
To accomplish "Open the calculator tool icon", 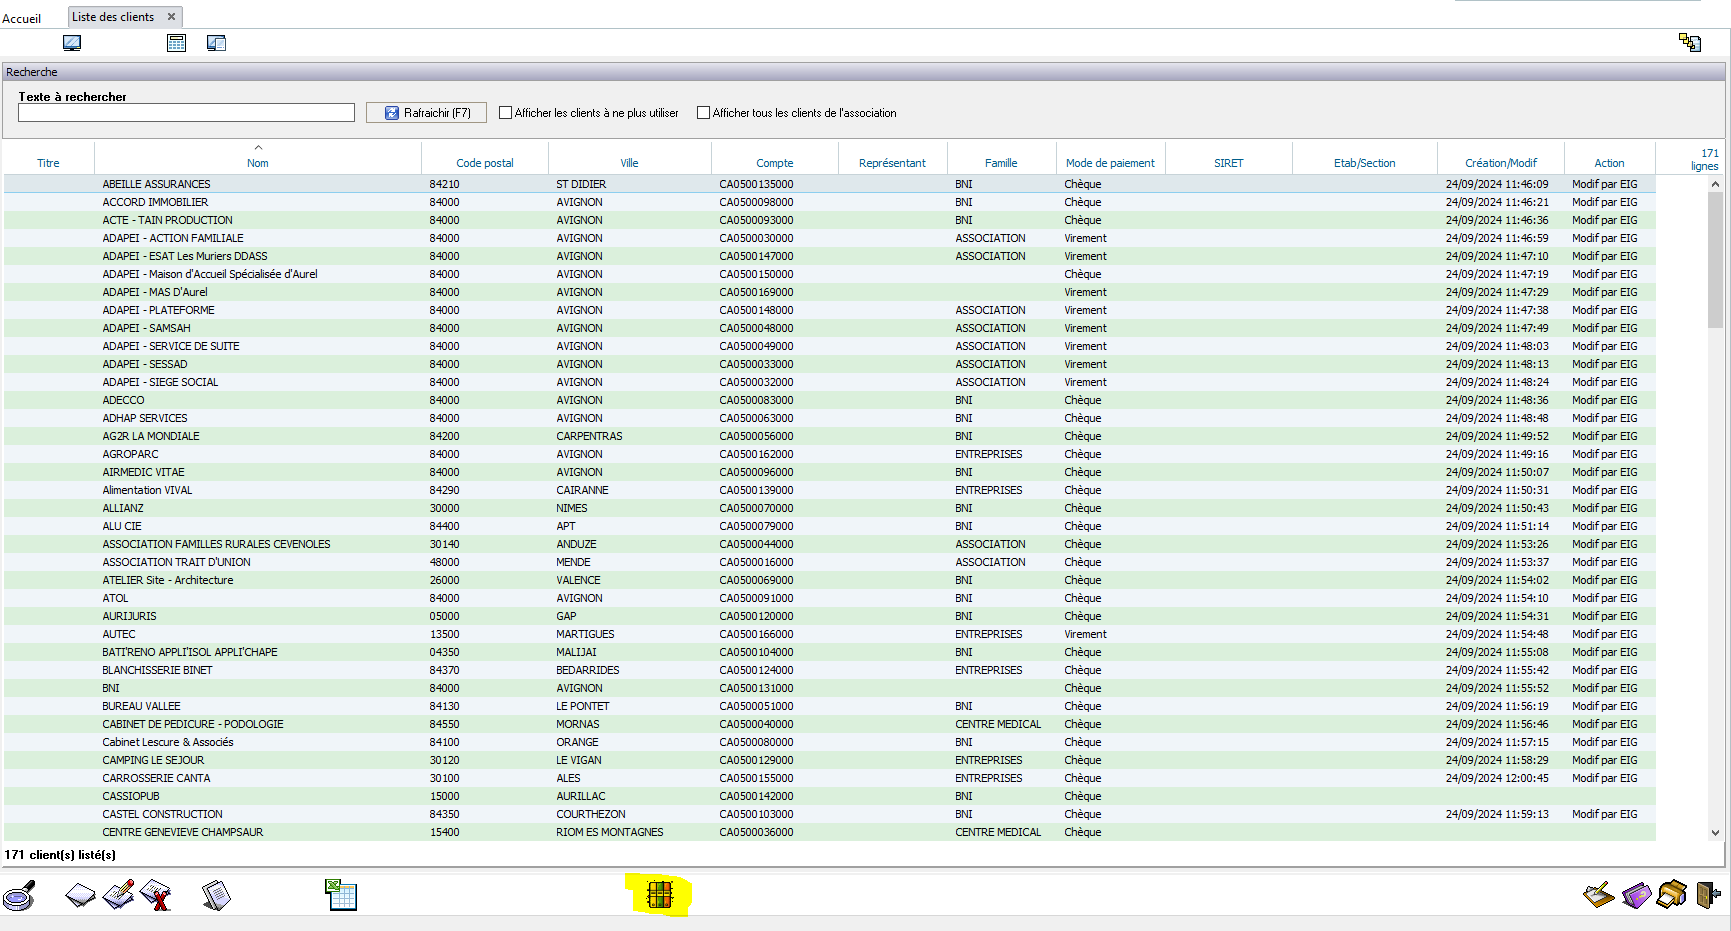I will pyautogui.click(x=177, y=43).
